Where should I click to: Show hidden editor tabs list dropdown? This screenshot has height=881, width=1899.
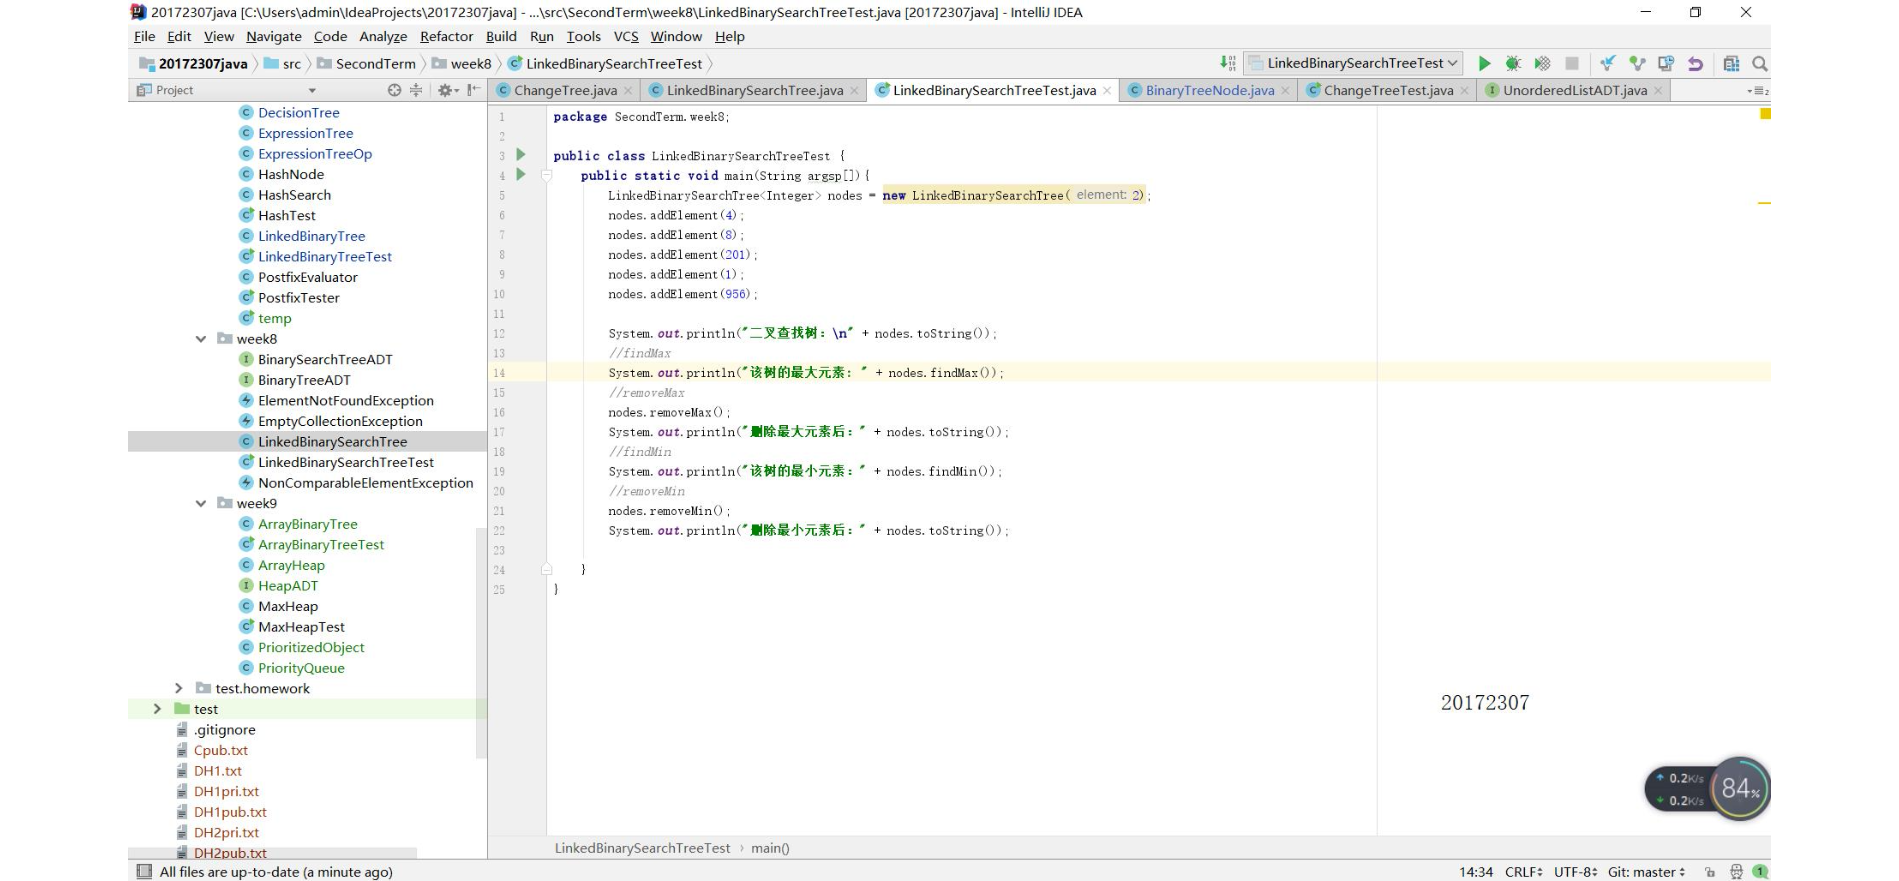[x=1757, y=91]
